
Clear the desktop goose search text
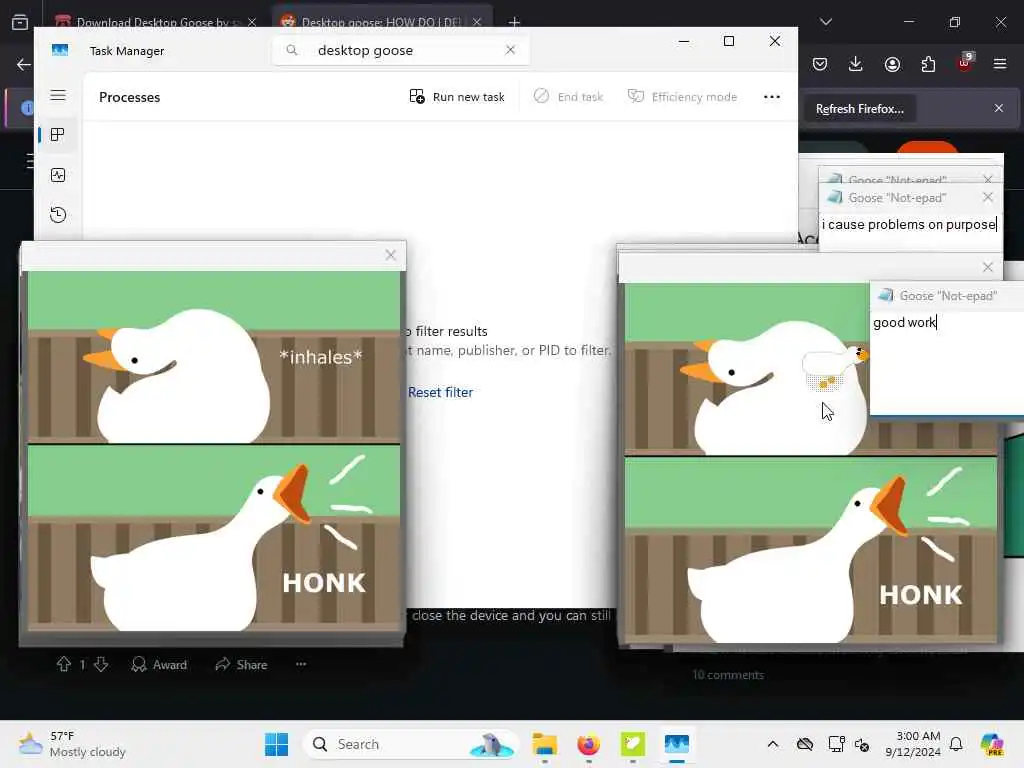click(x=510, y=50)
